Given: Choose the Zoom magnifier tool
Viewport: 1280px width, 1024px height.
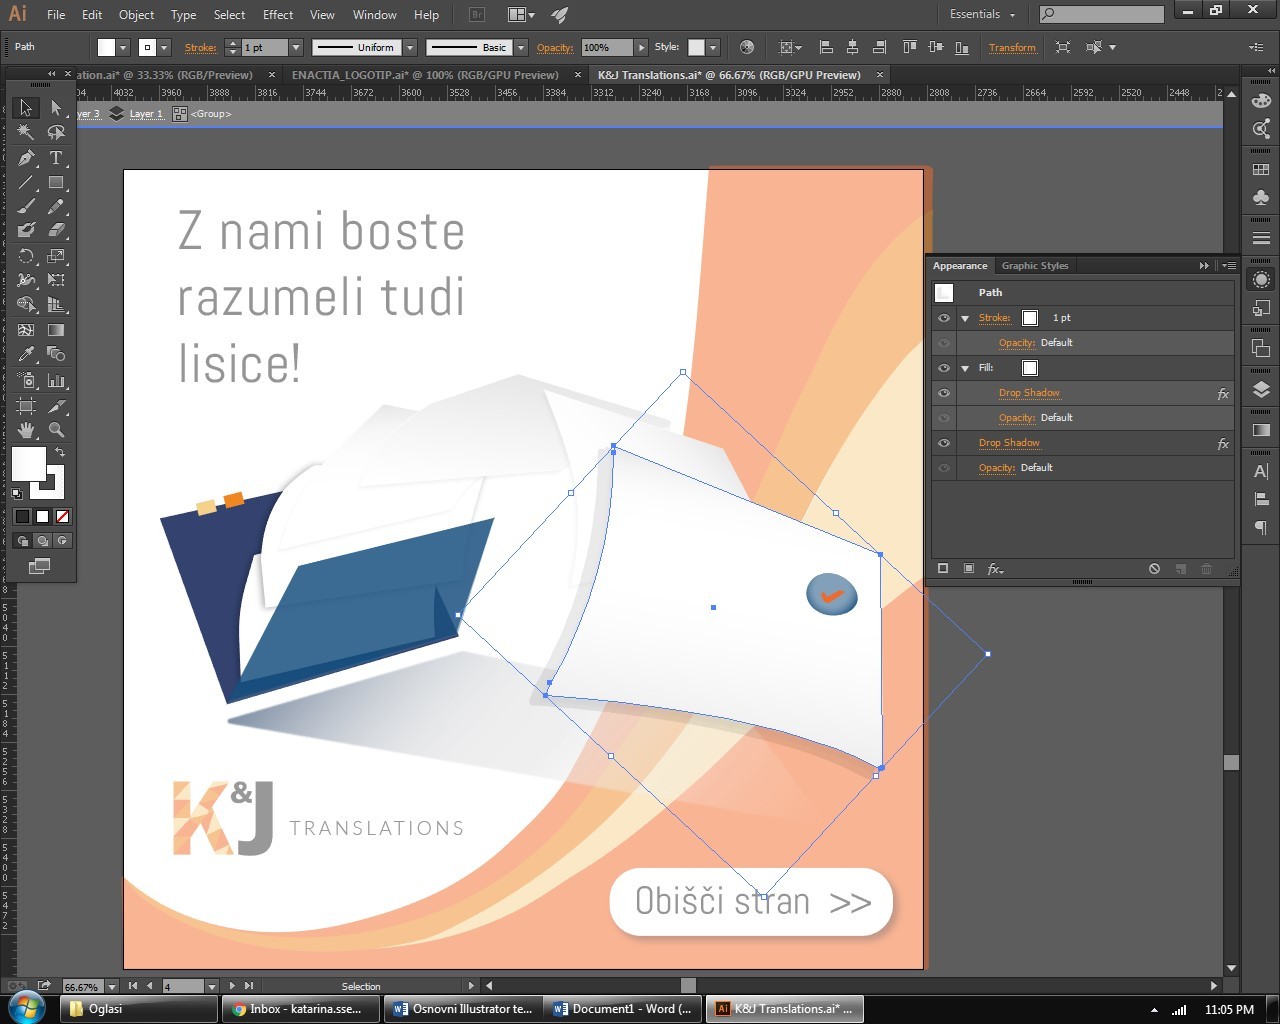Looking at the screenshot, I should point(56,430).
